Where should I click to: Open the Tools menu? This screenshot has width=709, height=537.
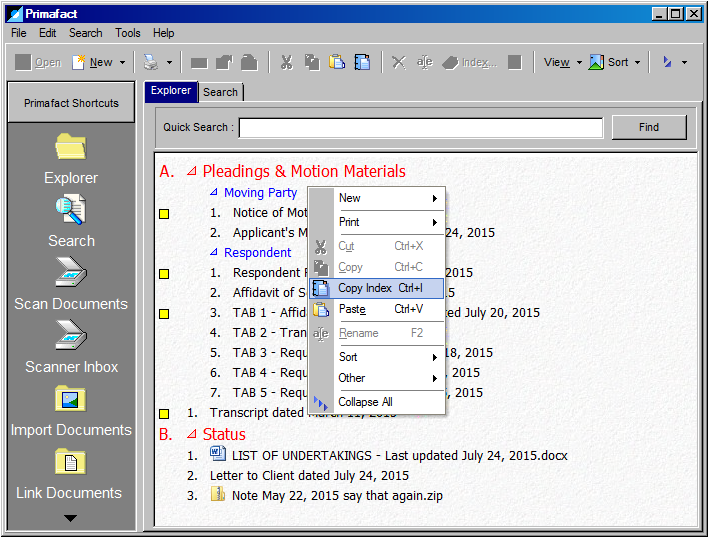[x=128, y=33]
